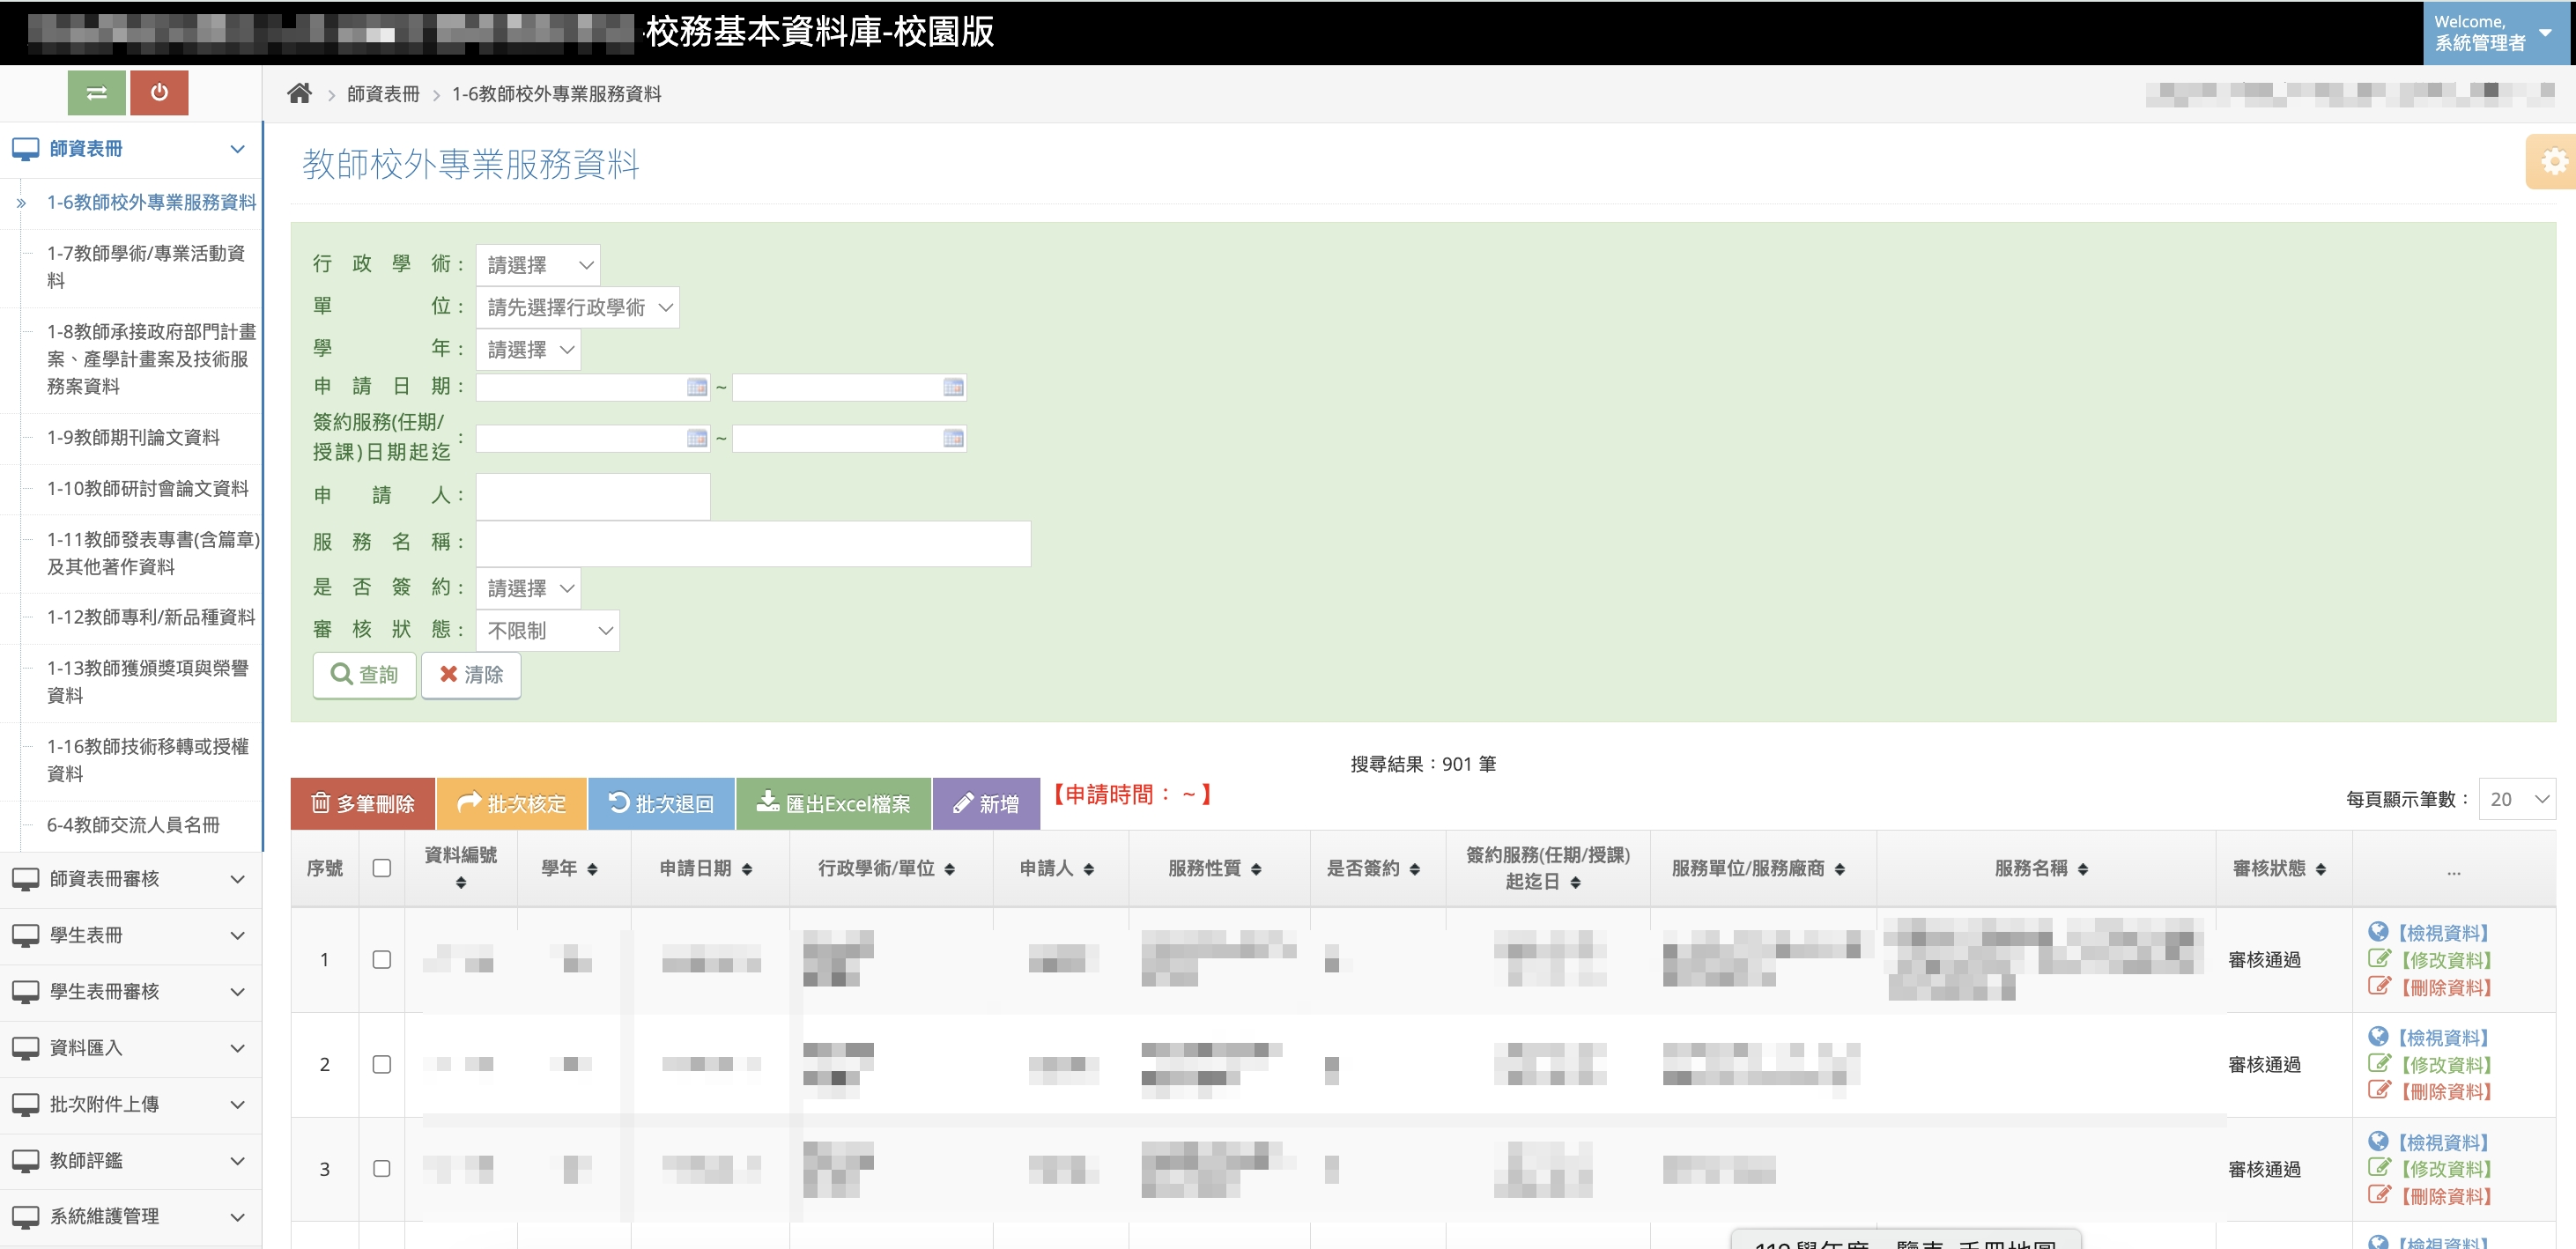Sort by 申請人 column sort icon

[x=1088, y=870]
